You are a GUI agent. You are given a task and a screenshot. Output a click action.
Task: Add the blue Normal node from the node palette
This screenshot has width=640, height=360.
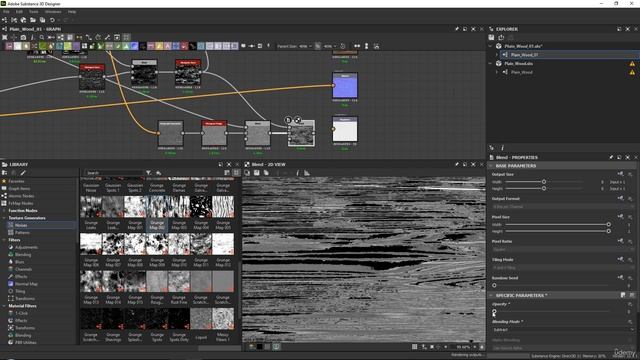[134, 46]
